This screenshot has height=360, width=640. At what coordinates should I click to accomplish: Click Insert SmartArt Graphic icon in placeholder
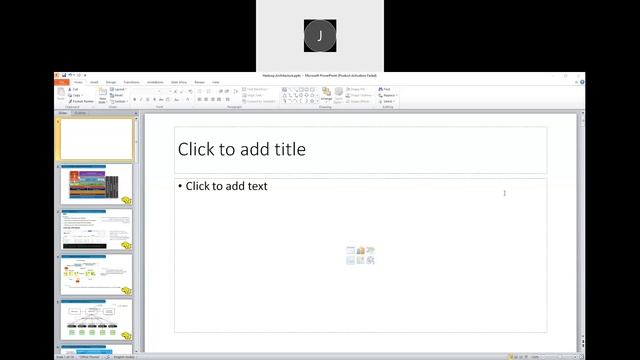tap(370, 250)
